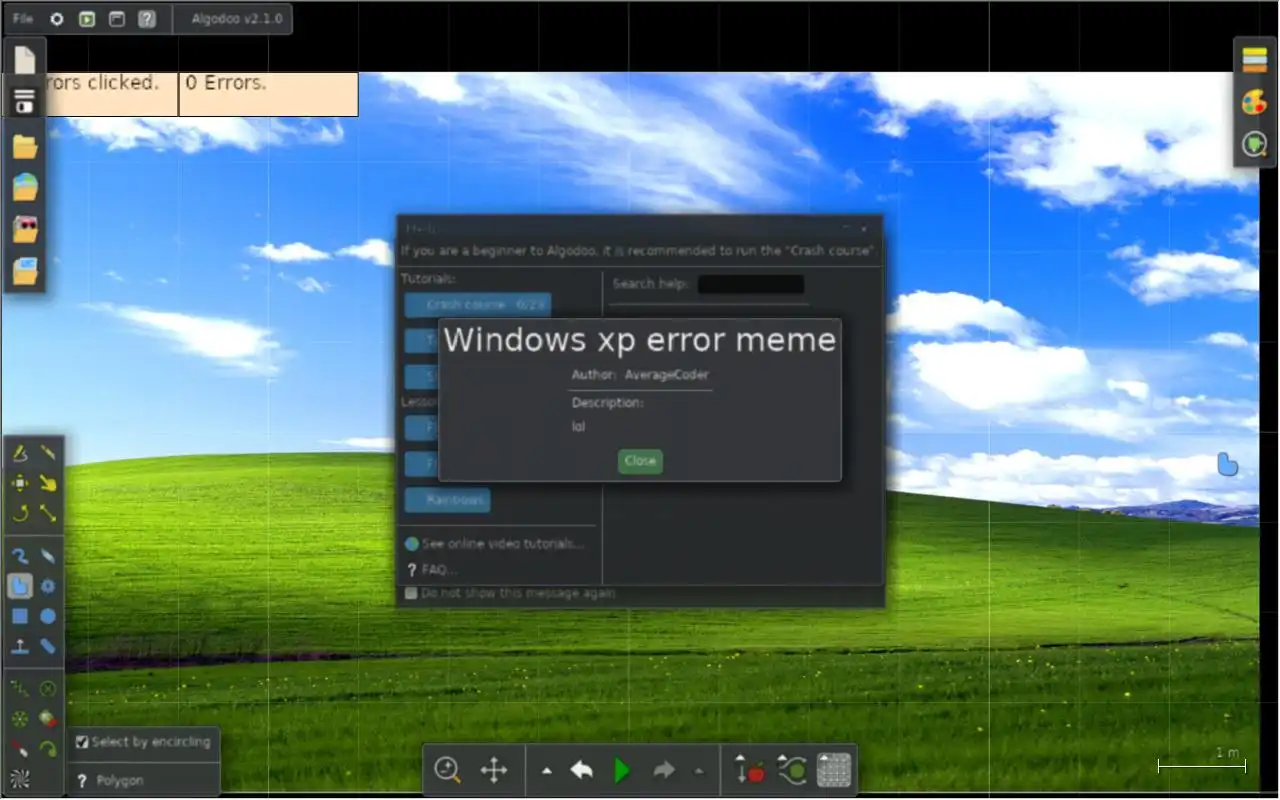Image resolution: width=1280 pixels, height=800 pixels.
Task: Start the simulation with Play
Action: click(x=622, y=770)
